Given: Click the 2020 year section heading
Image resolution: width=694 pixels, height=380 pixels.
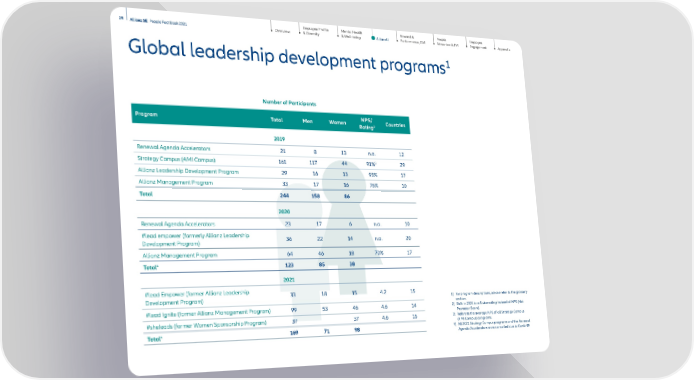Looking at the screenshot, I should [284, 211].
